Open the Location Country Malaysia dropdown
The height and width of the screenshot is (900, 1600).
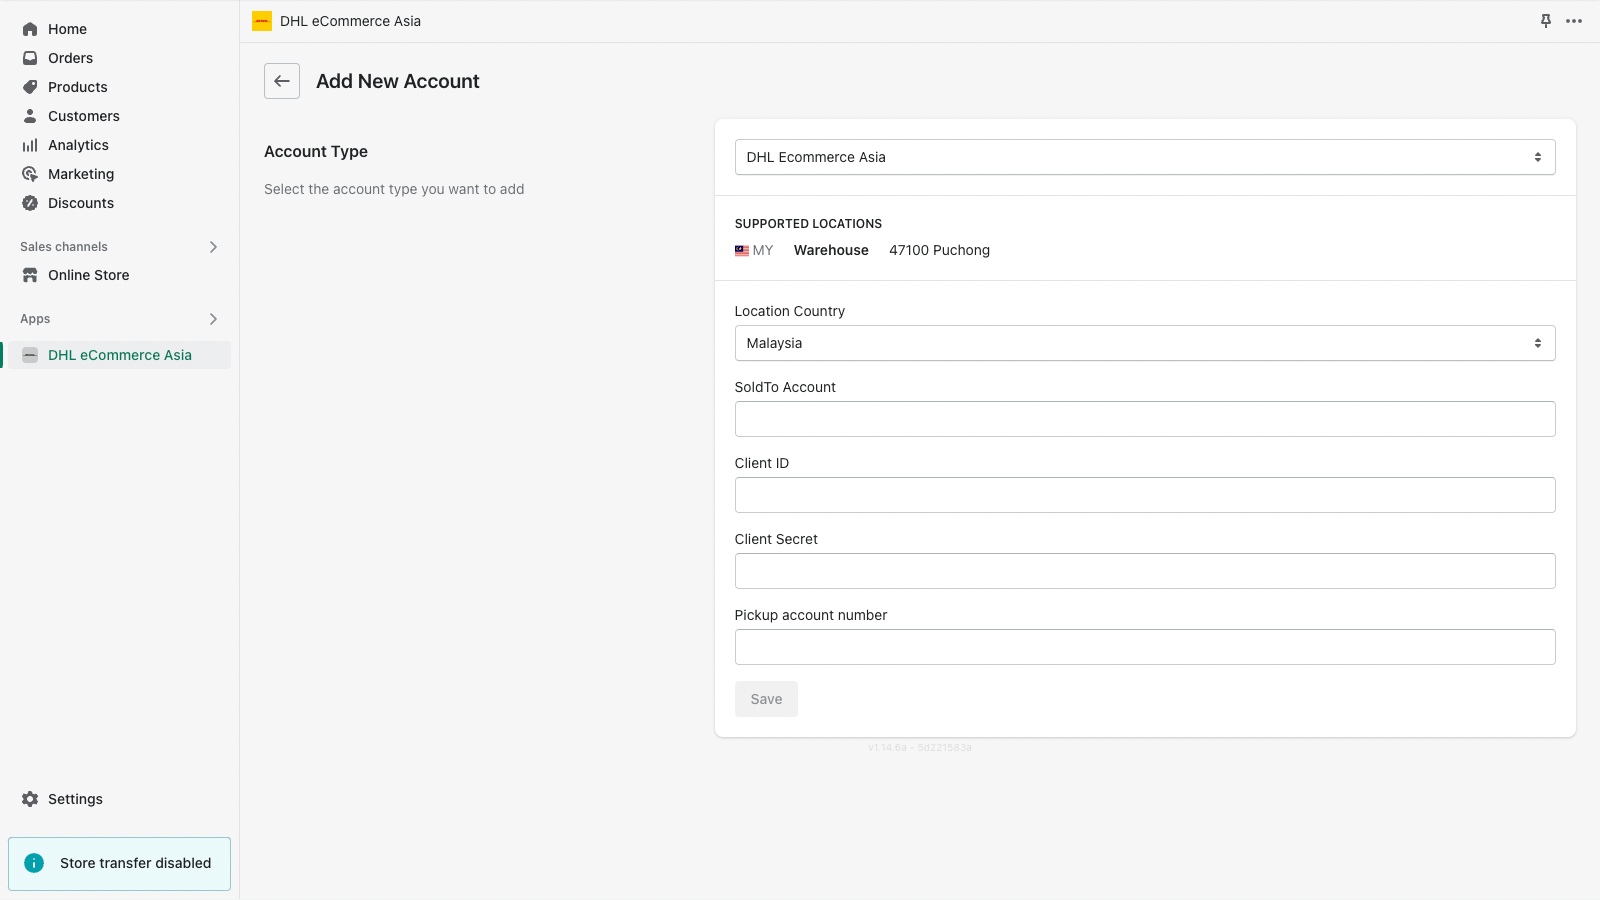click(x=1145, y=343)
